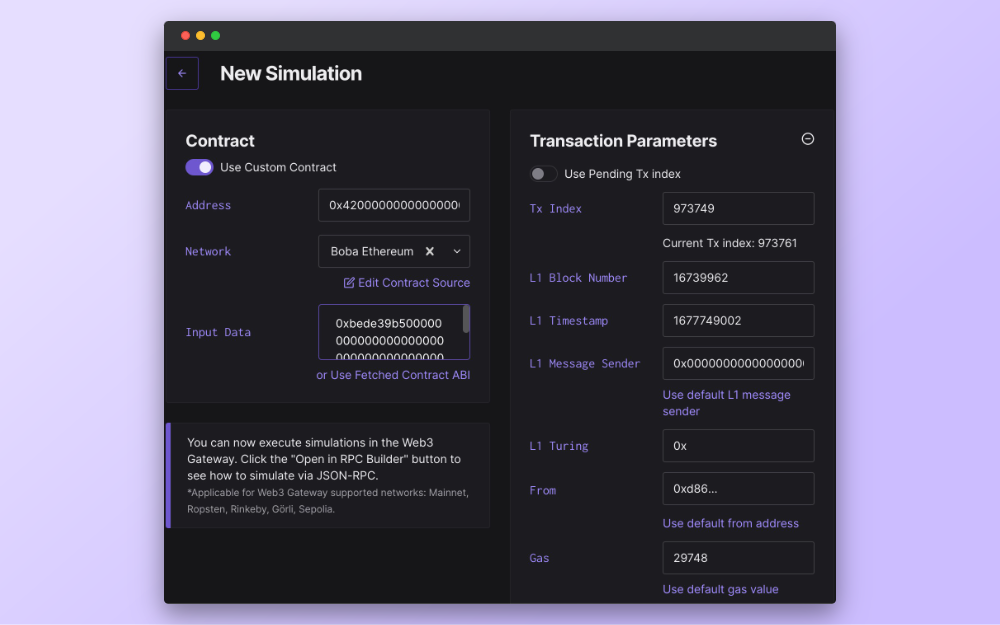Click or Use Fetched Contract ABI link
This screenshot has height=625, width=1000.
(x=393, y=375)
